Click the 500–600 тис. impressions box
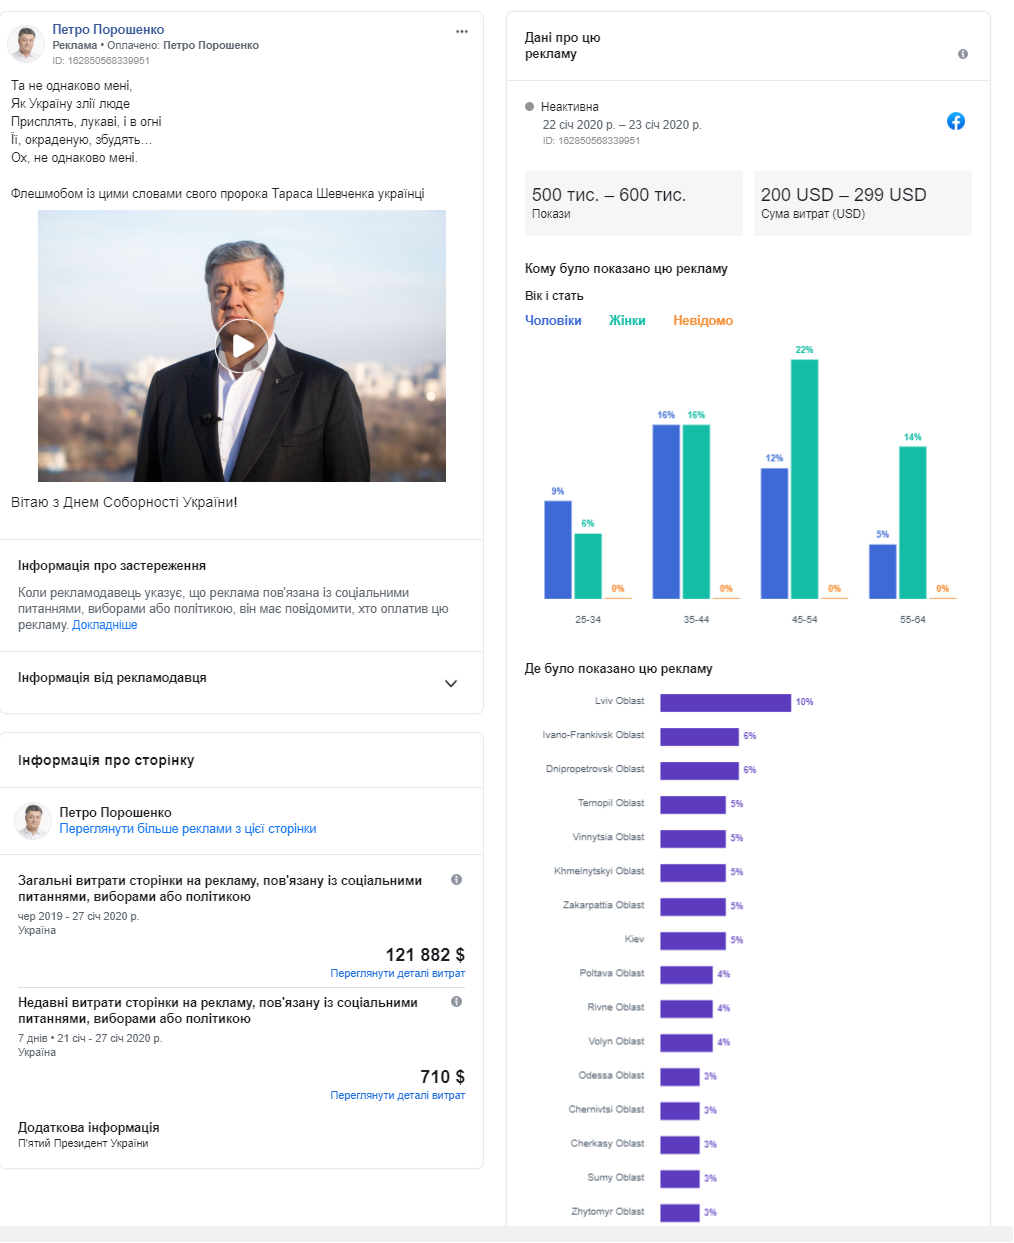Viewport: 1014px width, 1243px height. click(x=633, y=203)
